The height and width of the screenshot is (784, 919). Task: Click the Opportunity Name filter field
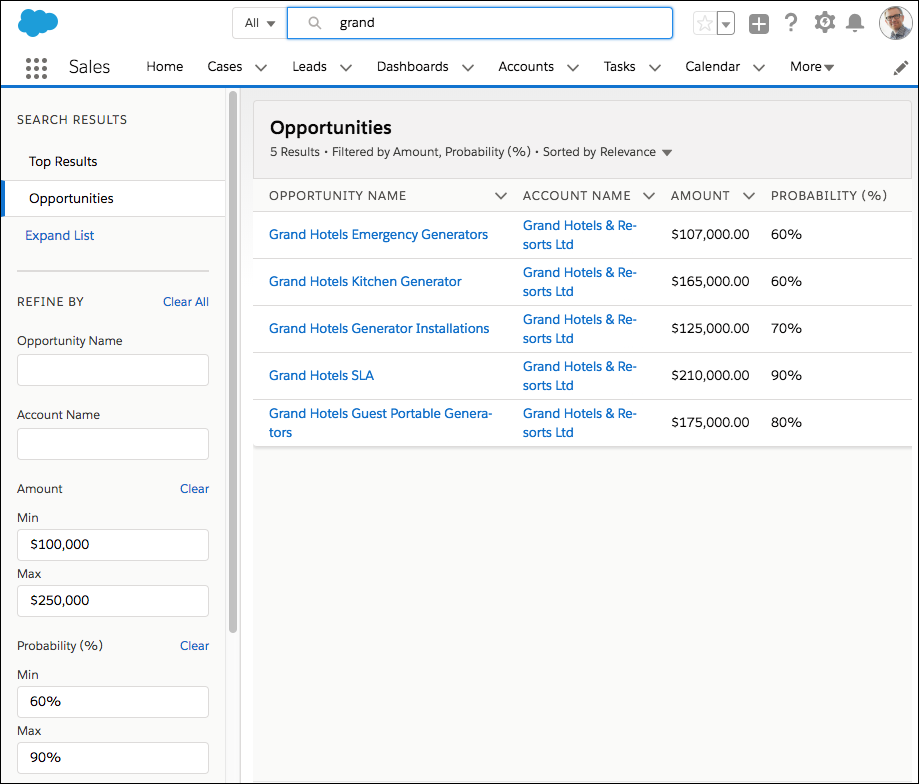(113, 370)
